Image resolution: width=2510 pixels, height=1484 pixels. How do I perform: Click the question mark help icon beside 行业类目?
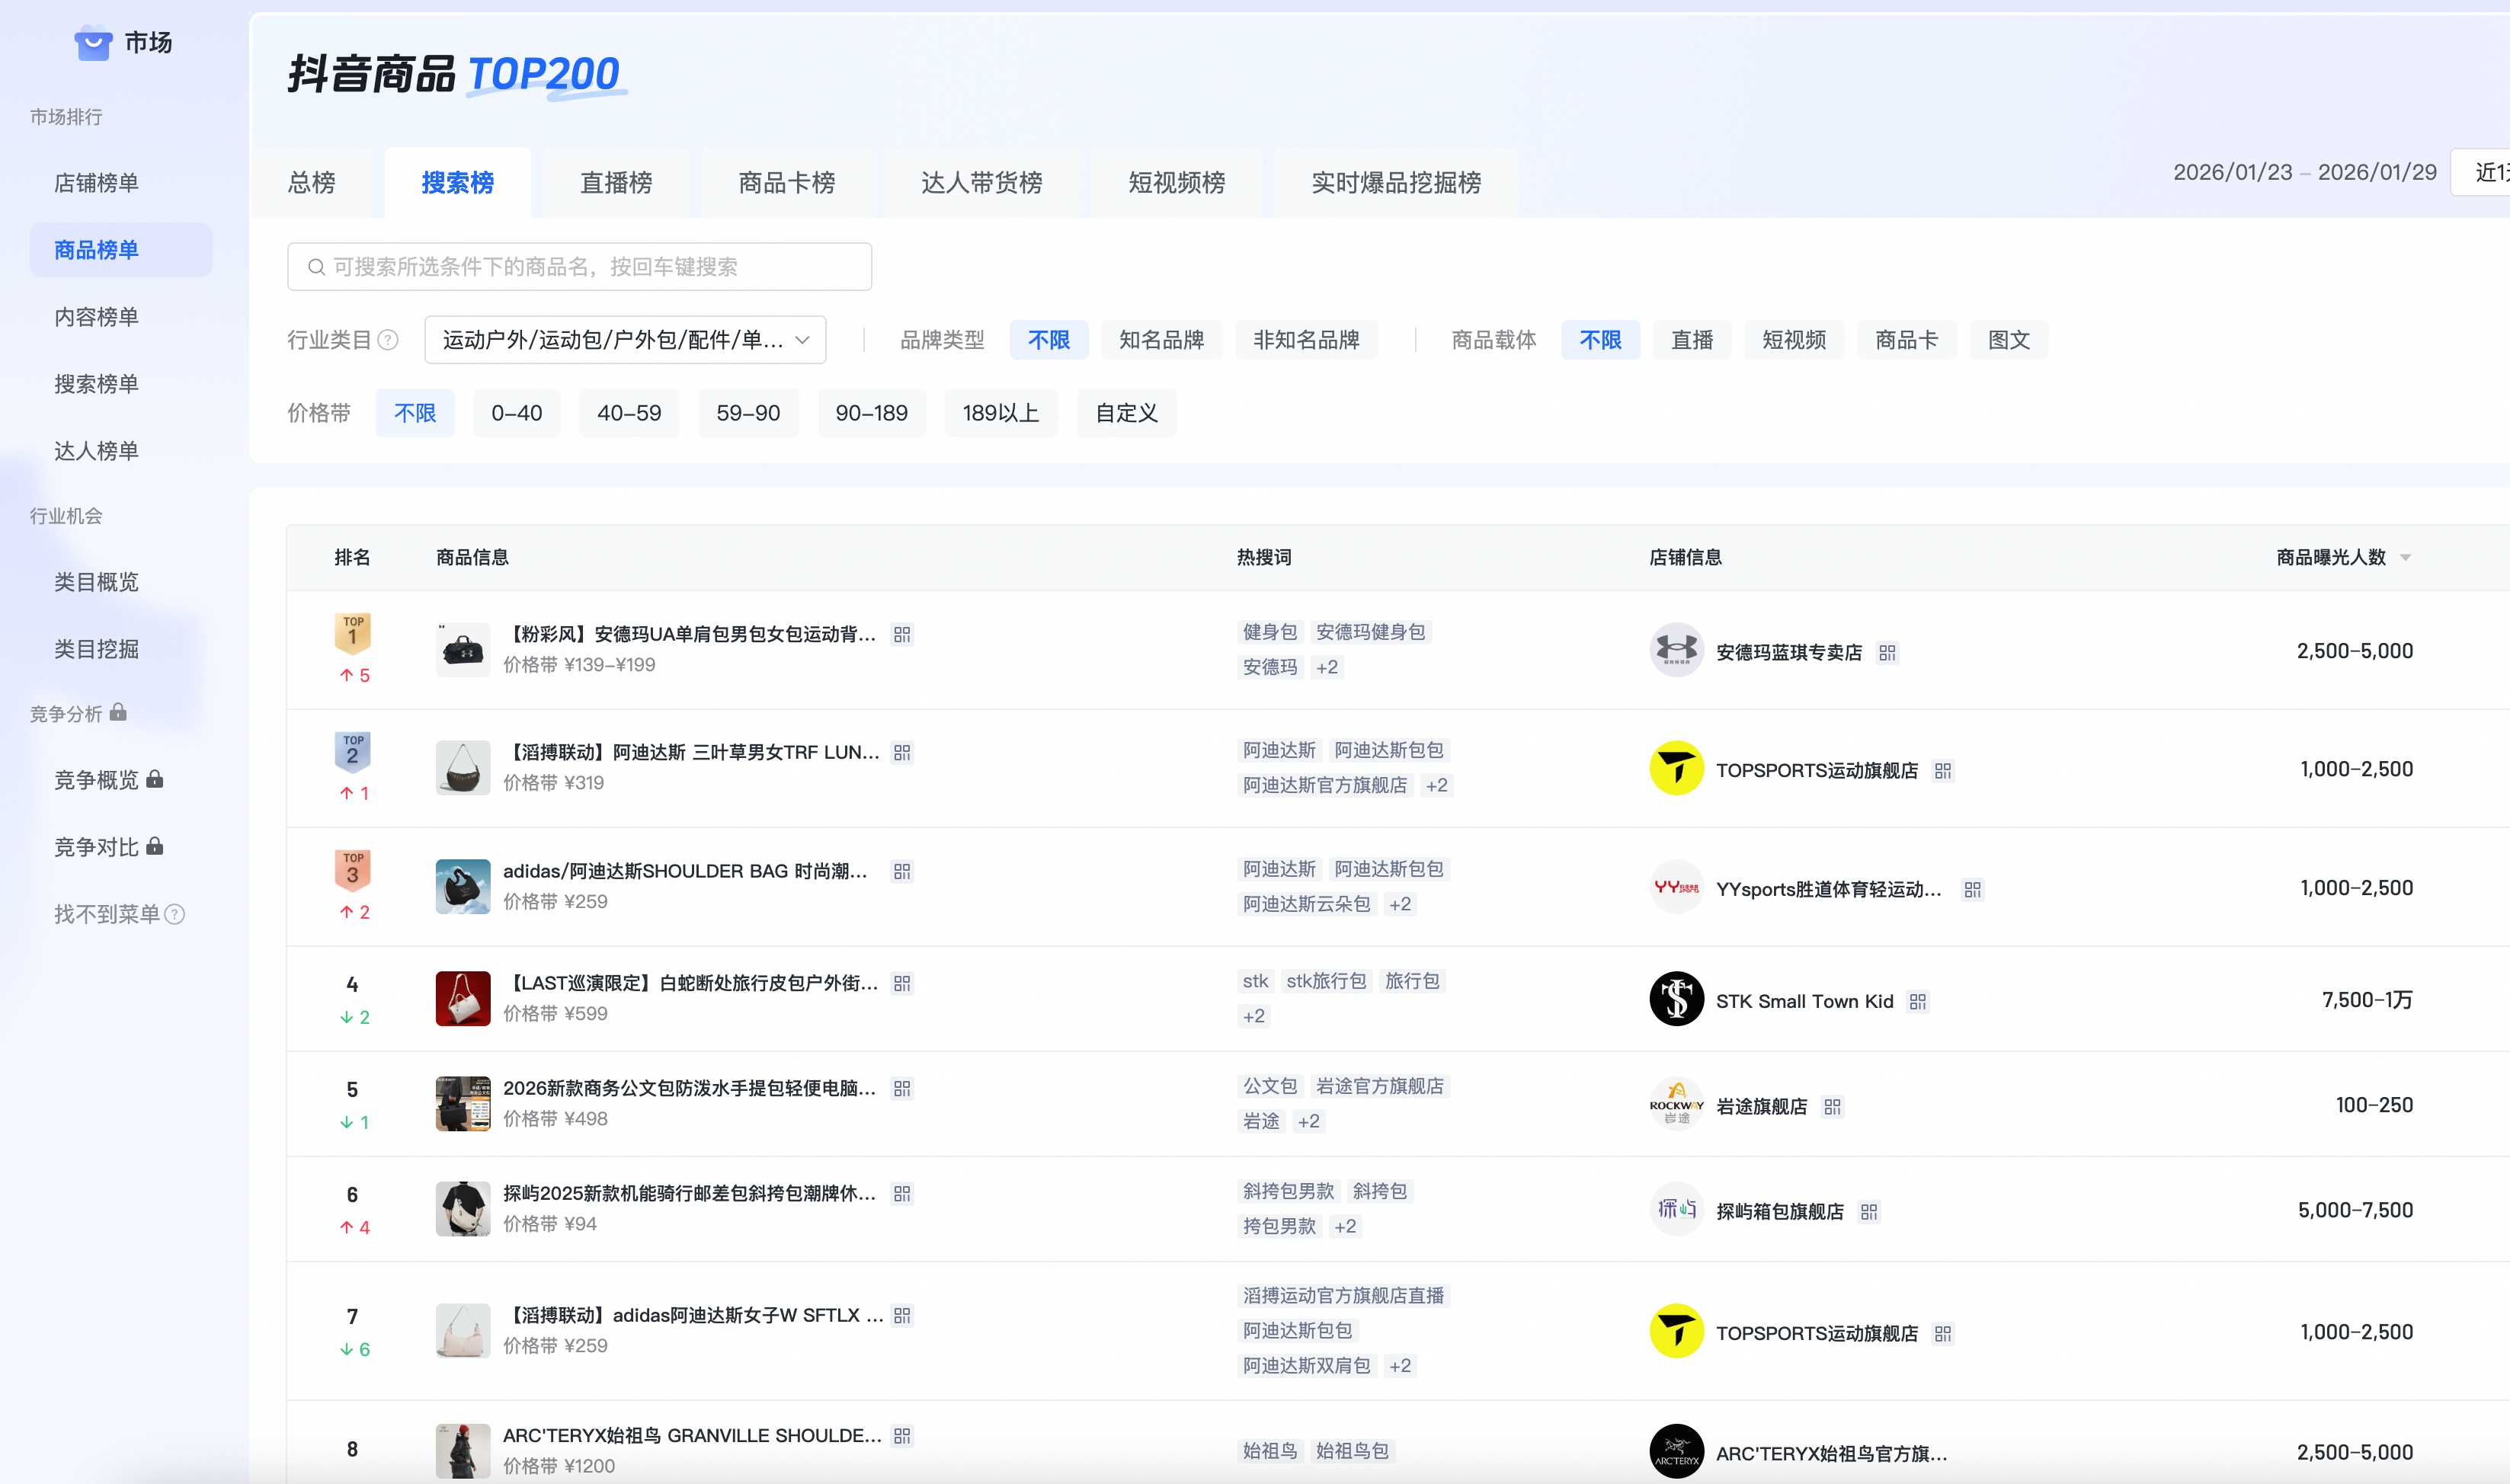[x=388, y=340]
